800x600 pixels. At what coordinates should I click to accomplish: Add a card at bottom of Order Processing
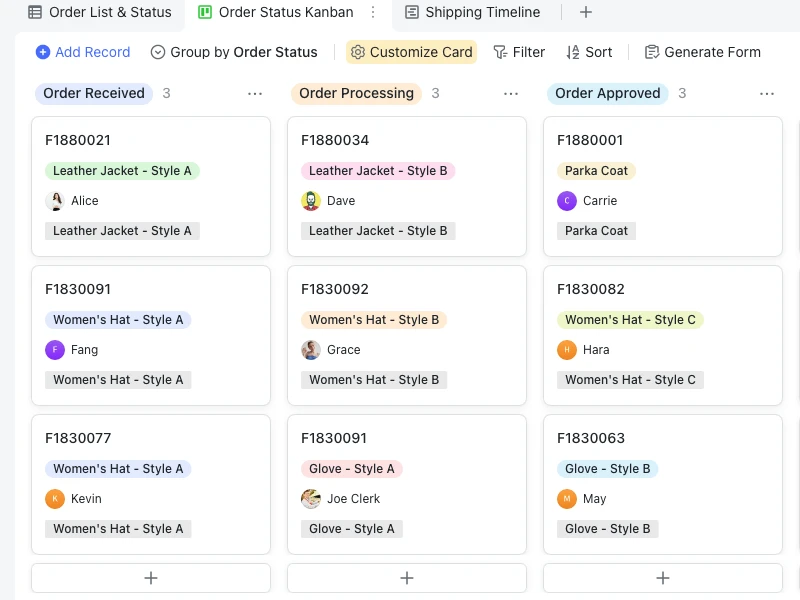coord(407,578)
